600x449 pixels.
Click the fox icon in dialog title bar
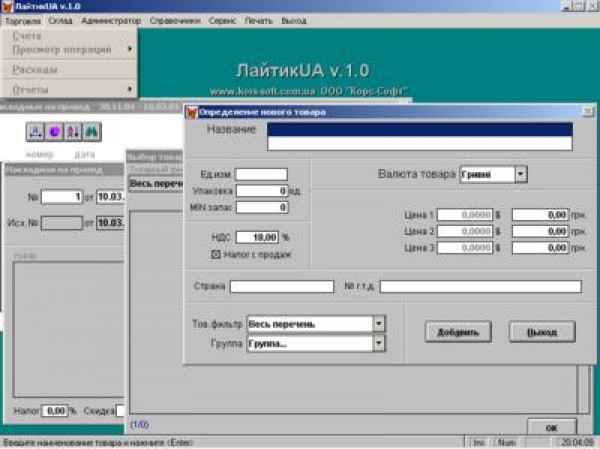193,112
